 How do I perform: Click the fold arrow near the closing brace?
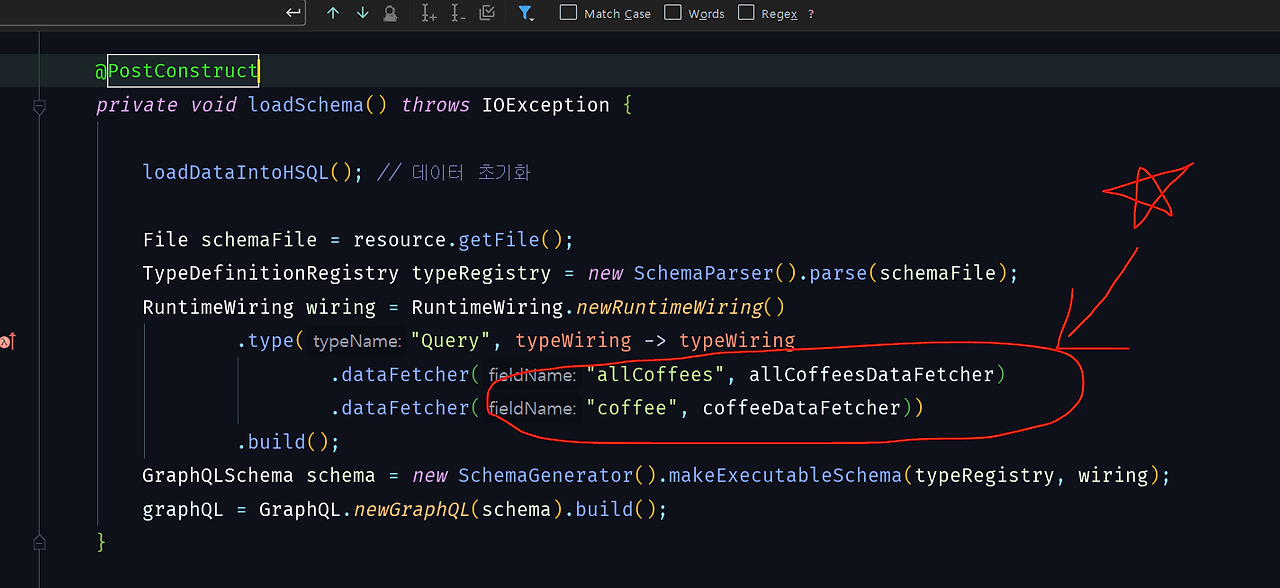39,541
